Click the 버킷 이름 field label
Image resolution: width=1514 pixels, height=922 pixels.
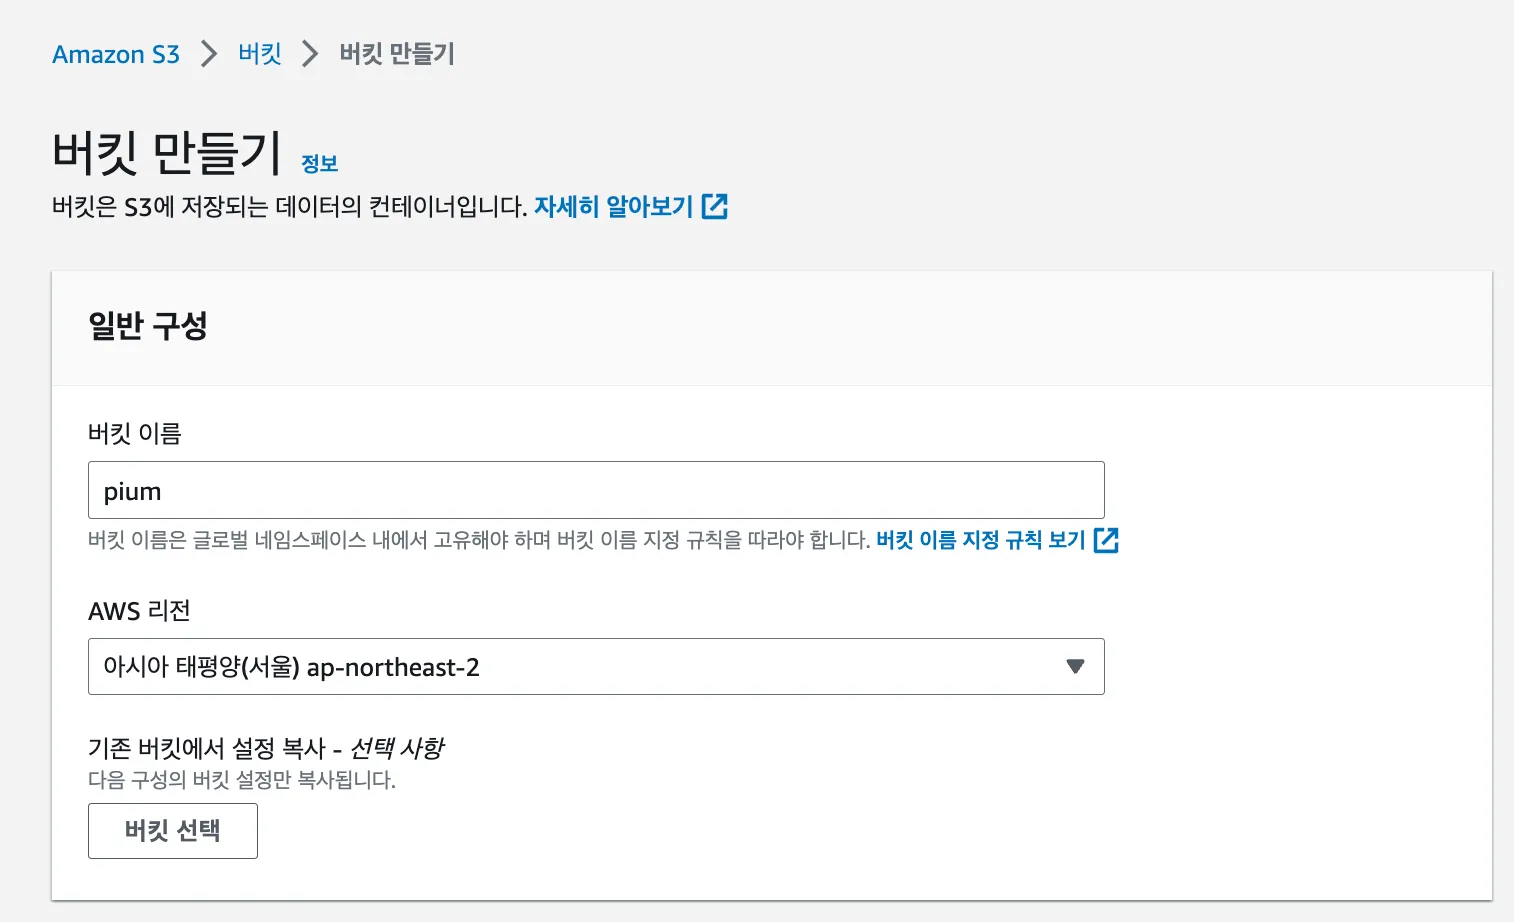(135, 433)
